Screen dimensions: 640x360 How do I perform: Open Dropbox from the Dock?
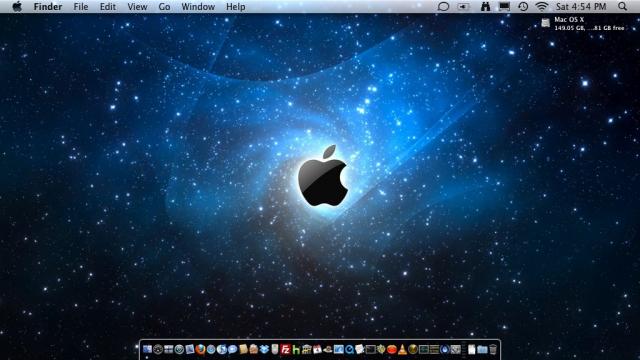click(264, 349)
